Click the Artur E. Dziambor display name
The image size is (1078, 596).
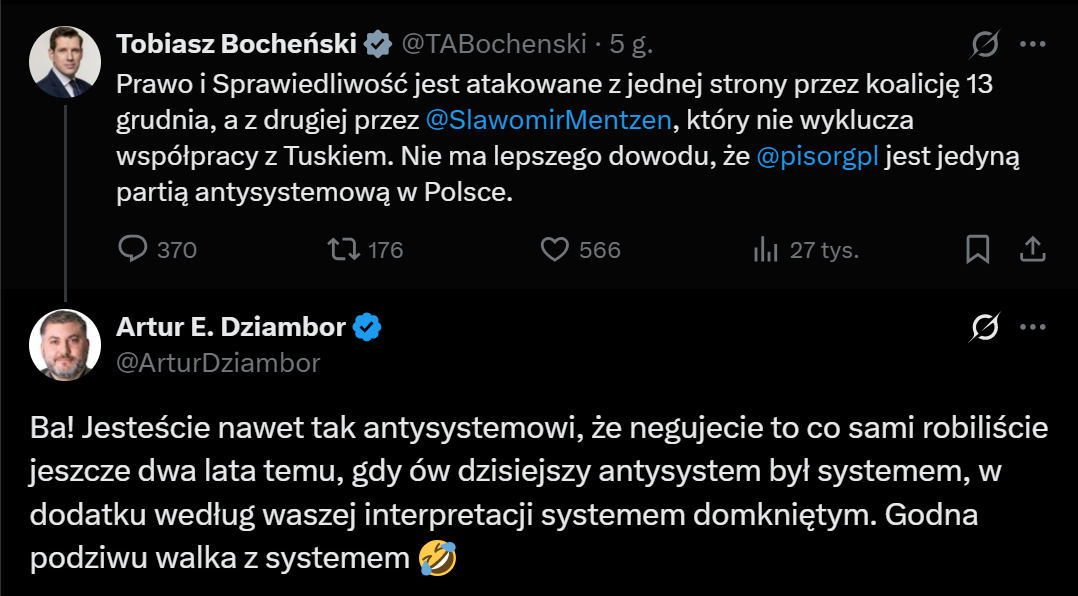(x=231, y=327)
